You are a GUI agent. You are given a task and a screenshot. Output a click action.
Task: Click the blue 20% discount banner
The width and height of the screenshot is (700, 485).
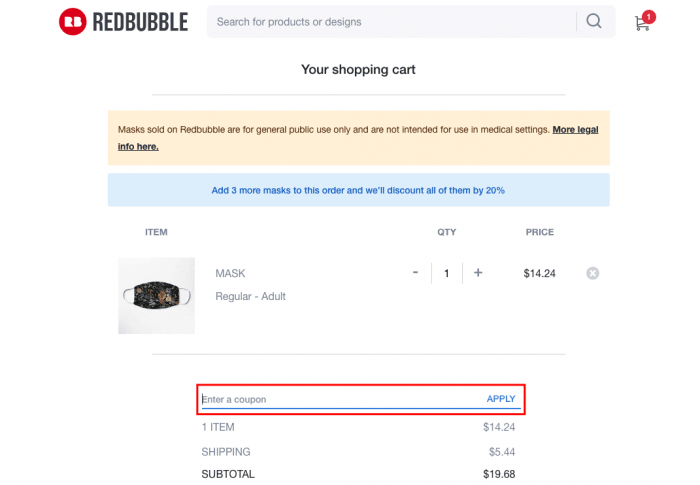(x=358, y=190)
